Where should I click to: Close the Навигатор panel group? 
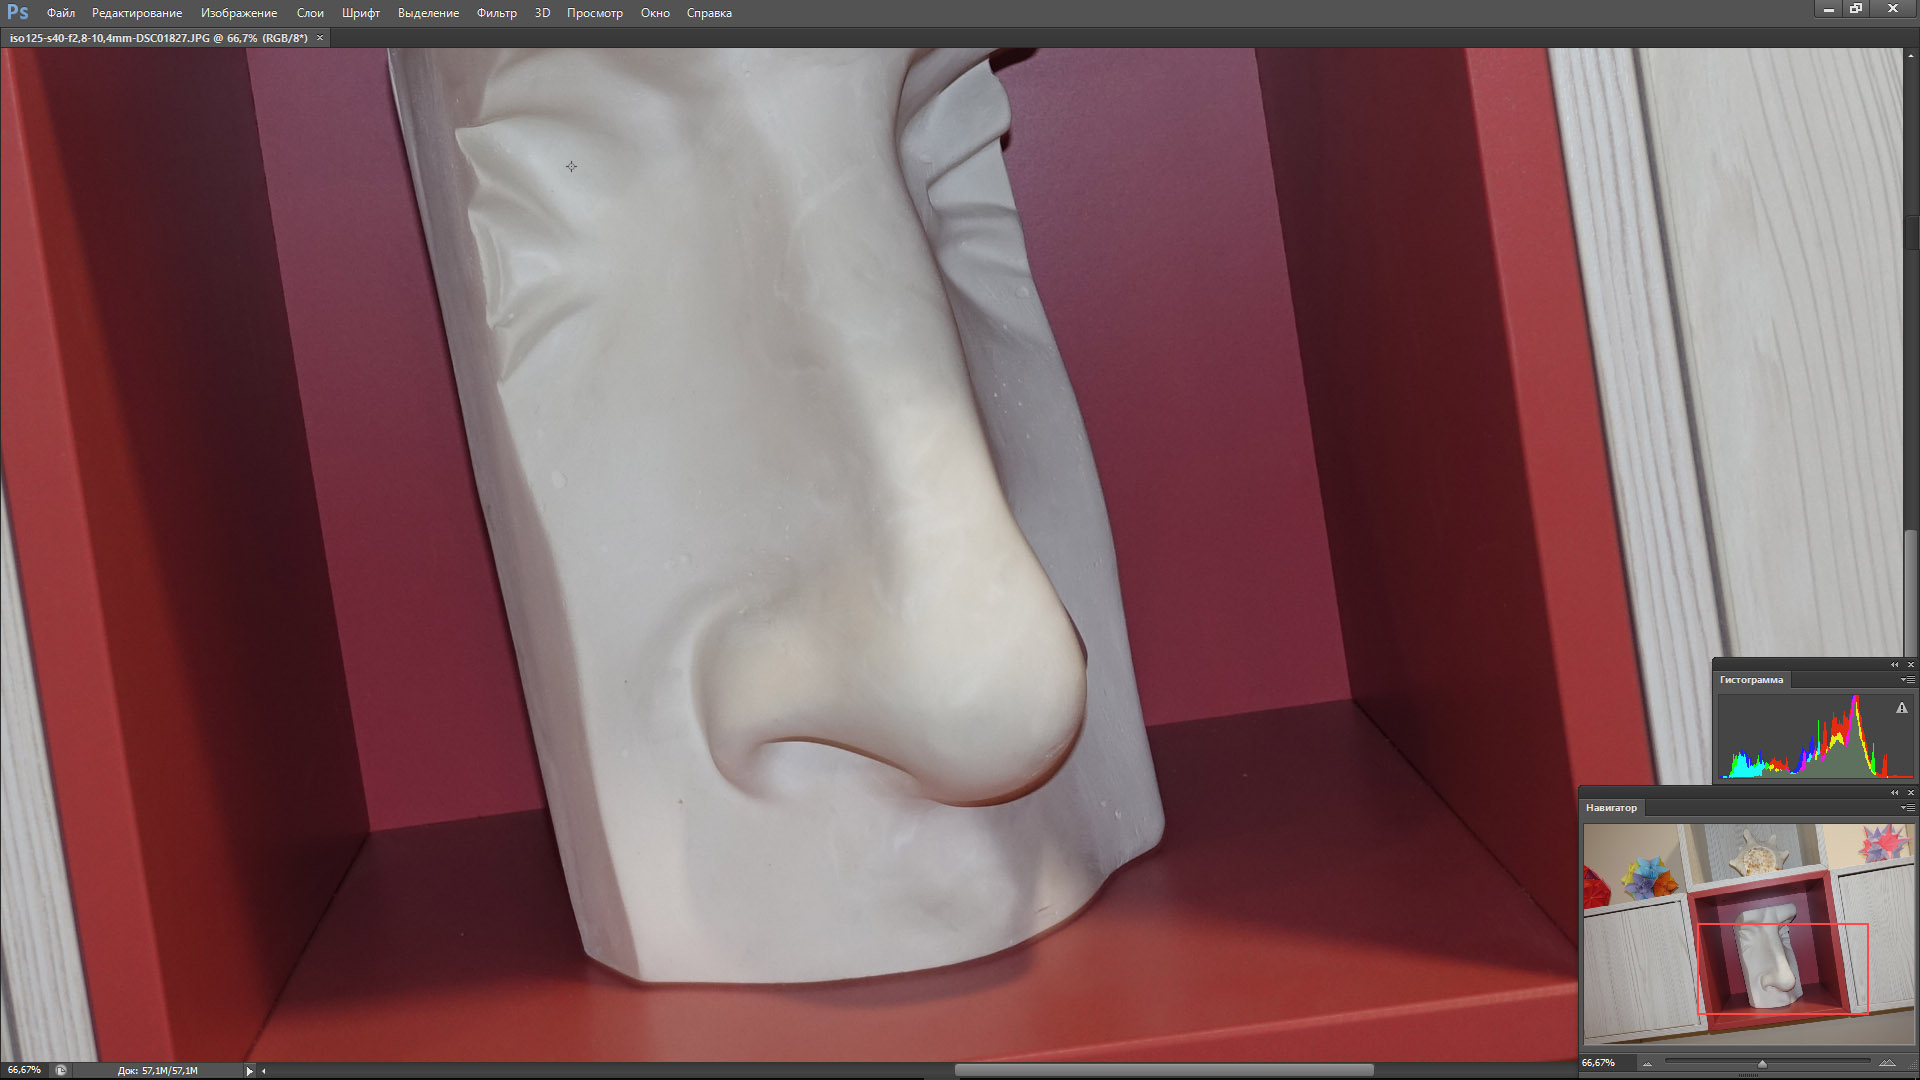(x=1910, y=793)
